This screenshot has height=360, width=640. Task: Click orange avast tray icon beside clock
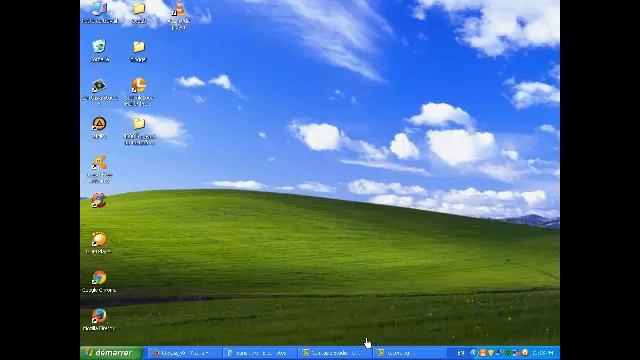525,353
